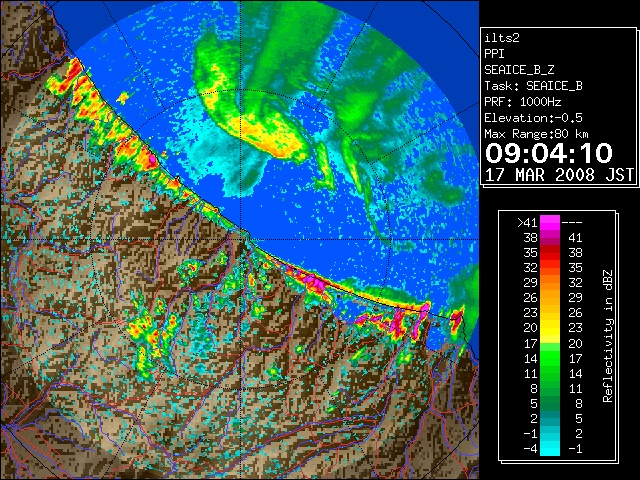Click the 'PPI' scan type text
The height and width of the screenshot is (480, 640).
coord(494,54)
